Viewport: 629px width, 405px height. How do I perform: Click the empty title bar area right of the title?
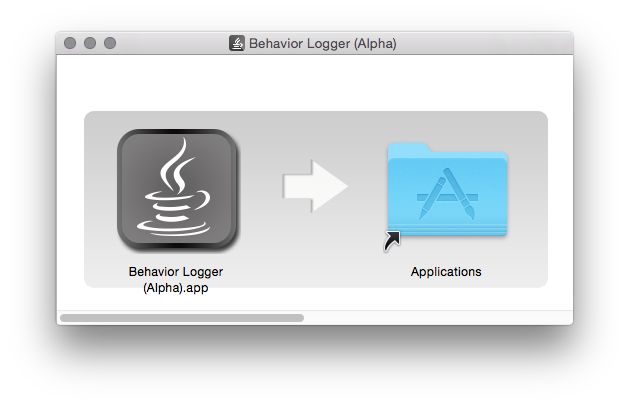point(483,43)
